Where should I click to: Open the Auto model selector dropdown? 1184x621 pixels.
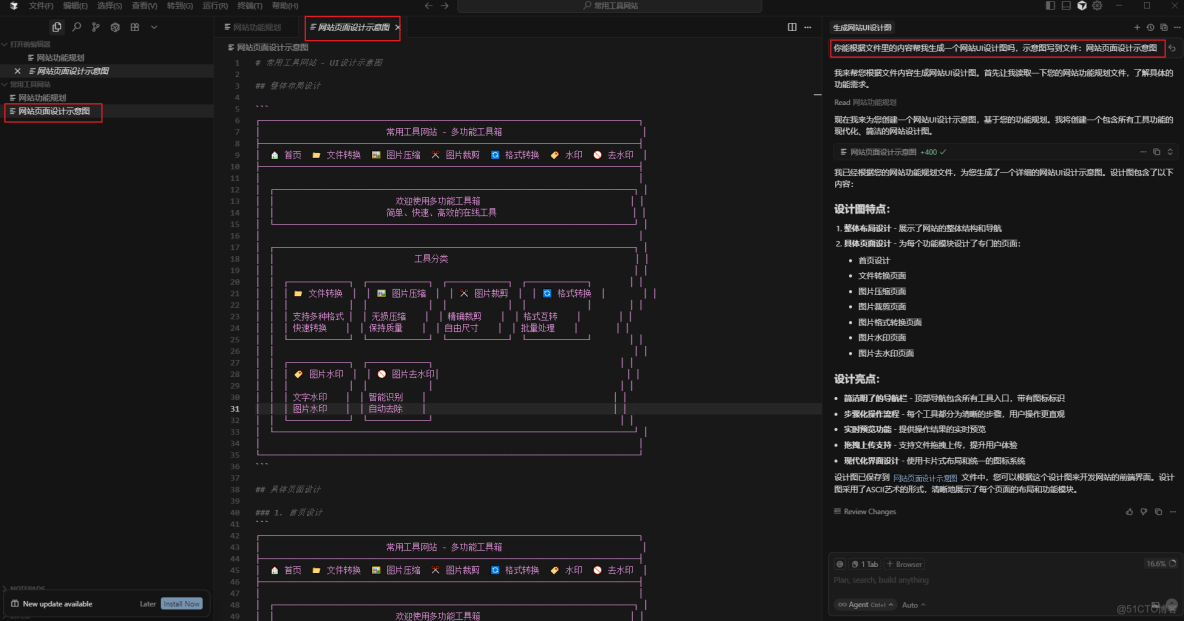pos(912,605)
